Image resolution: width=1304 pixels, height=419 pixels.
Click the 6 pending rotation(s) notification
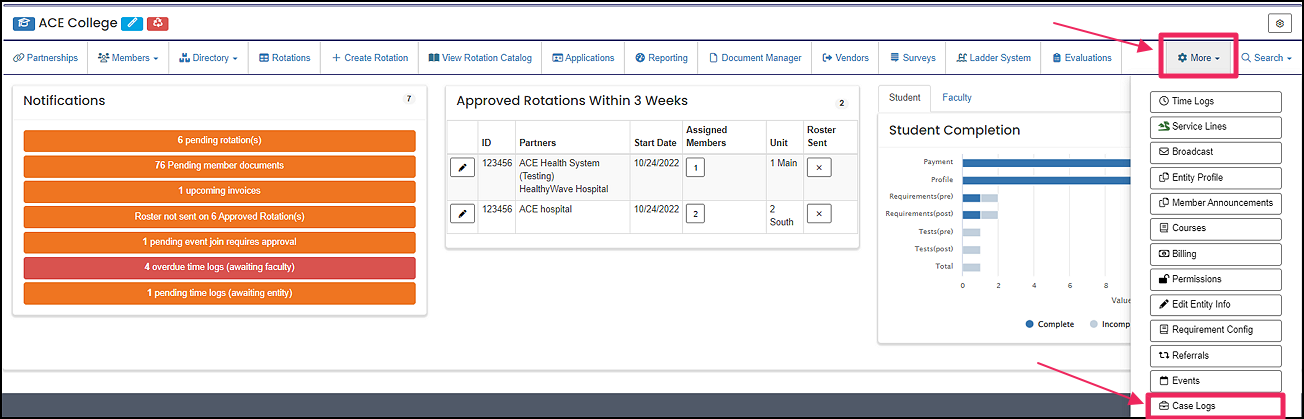coord(219,140)
